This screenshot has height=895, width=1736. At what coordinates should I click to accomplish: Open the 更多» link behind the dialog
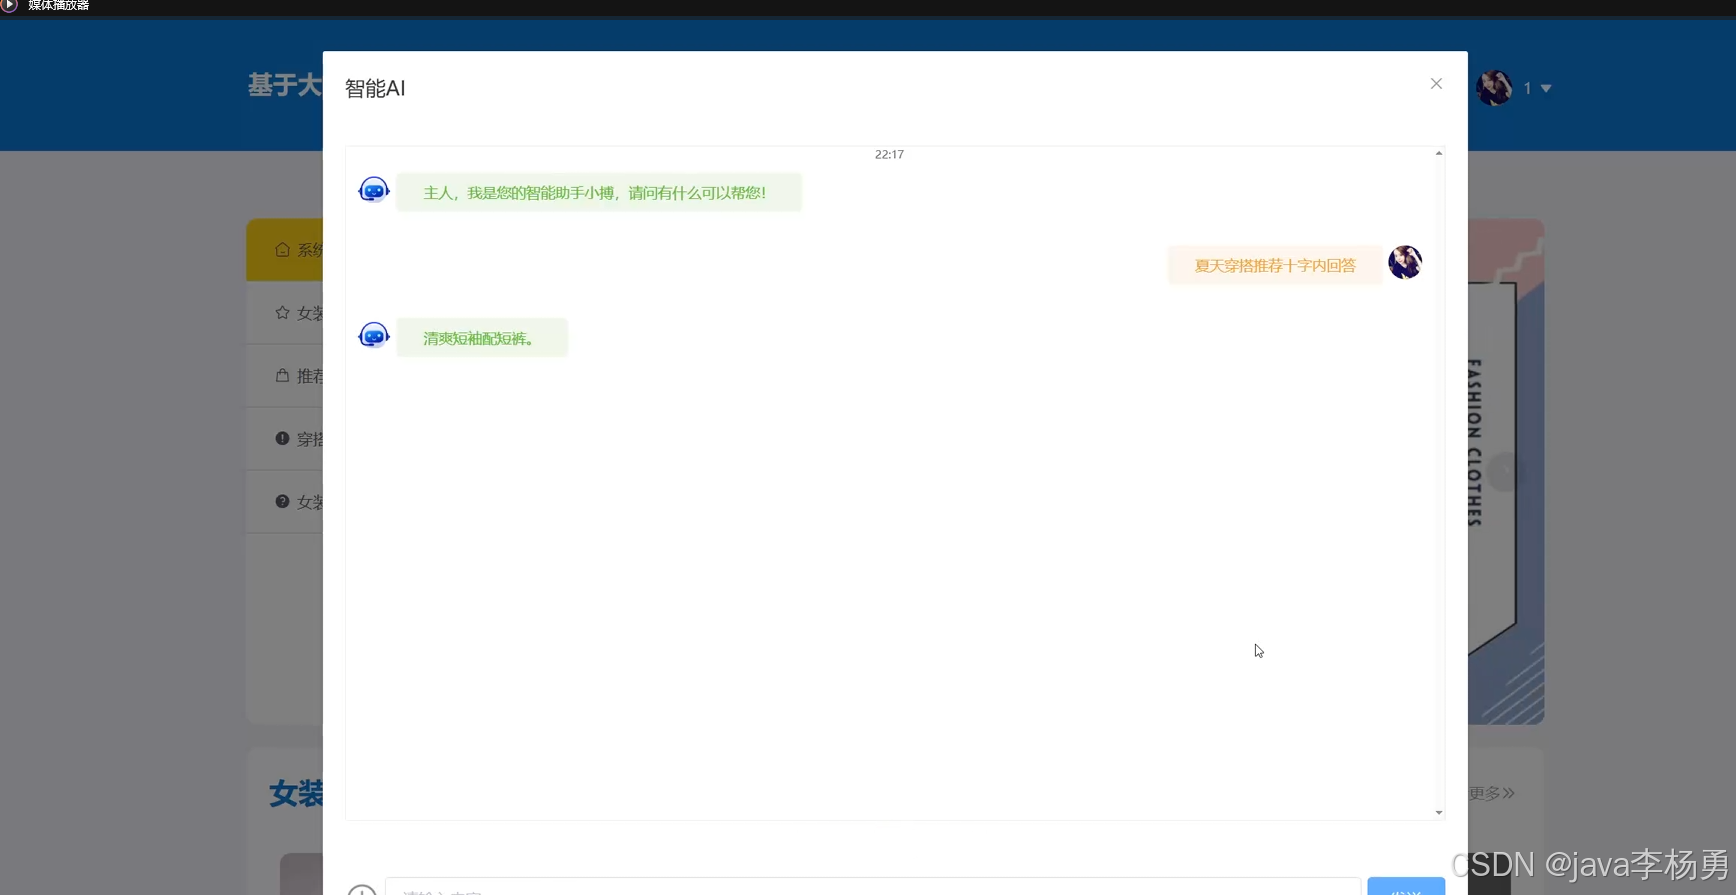1491,793
